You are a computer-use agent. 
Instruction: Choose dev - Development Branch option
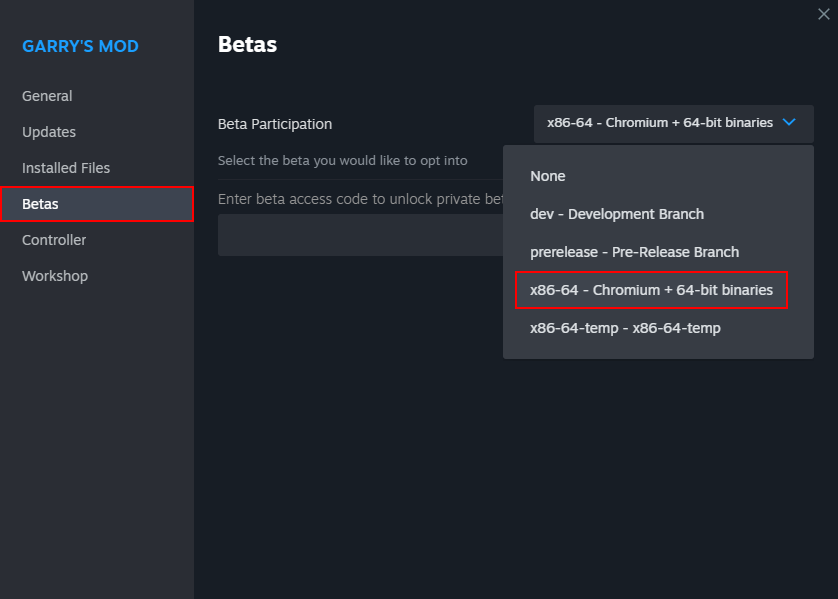click(x=617, y=214)
